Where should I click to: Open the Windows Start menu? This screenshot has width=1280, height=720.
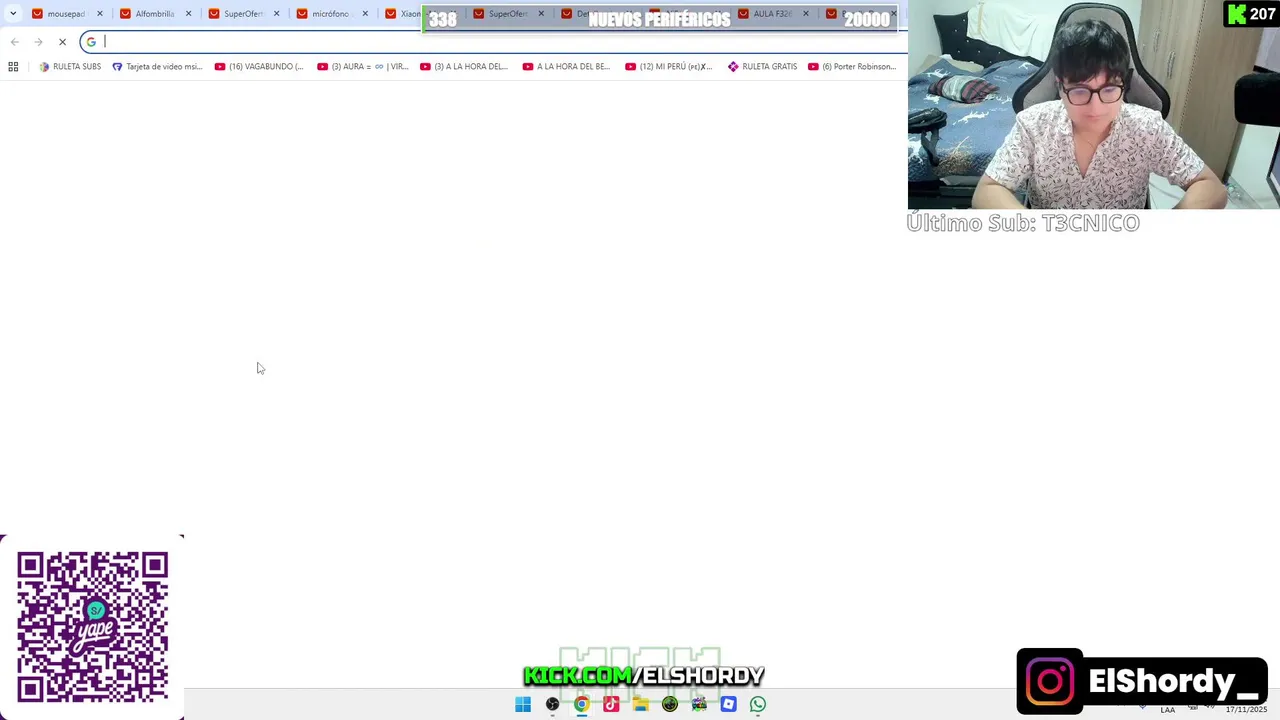click(523, 705)
